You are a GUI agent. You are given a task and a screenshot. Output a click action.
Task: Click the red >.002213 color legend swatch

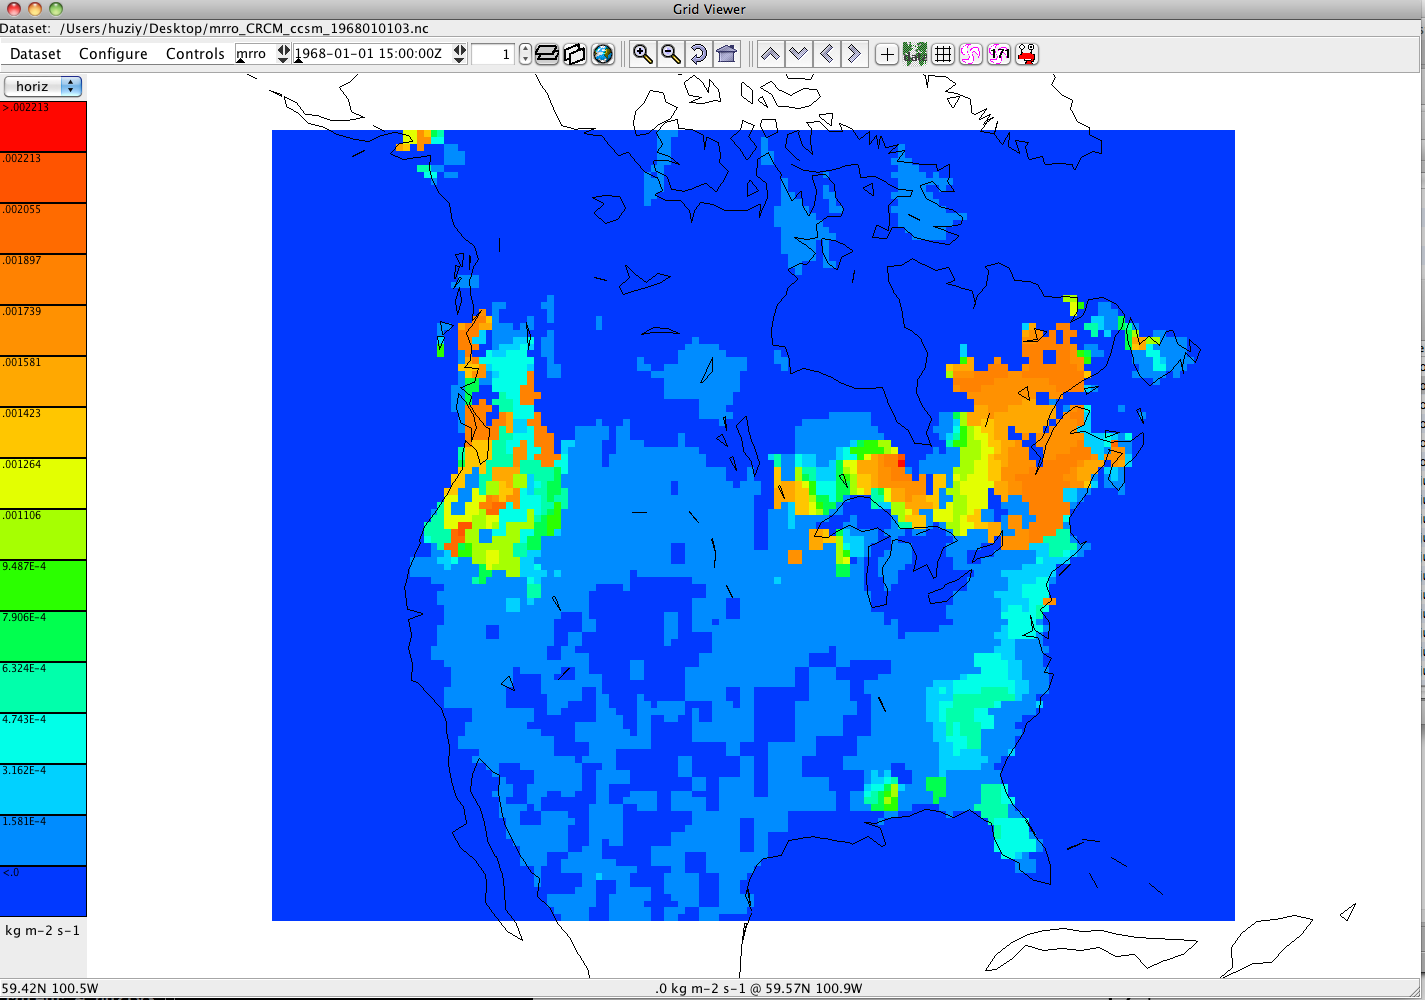tap(43, 127)
